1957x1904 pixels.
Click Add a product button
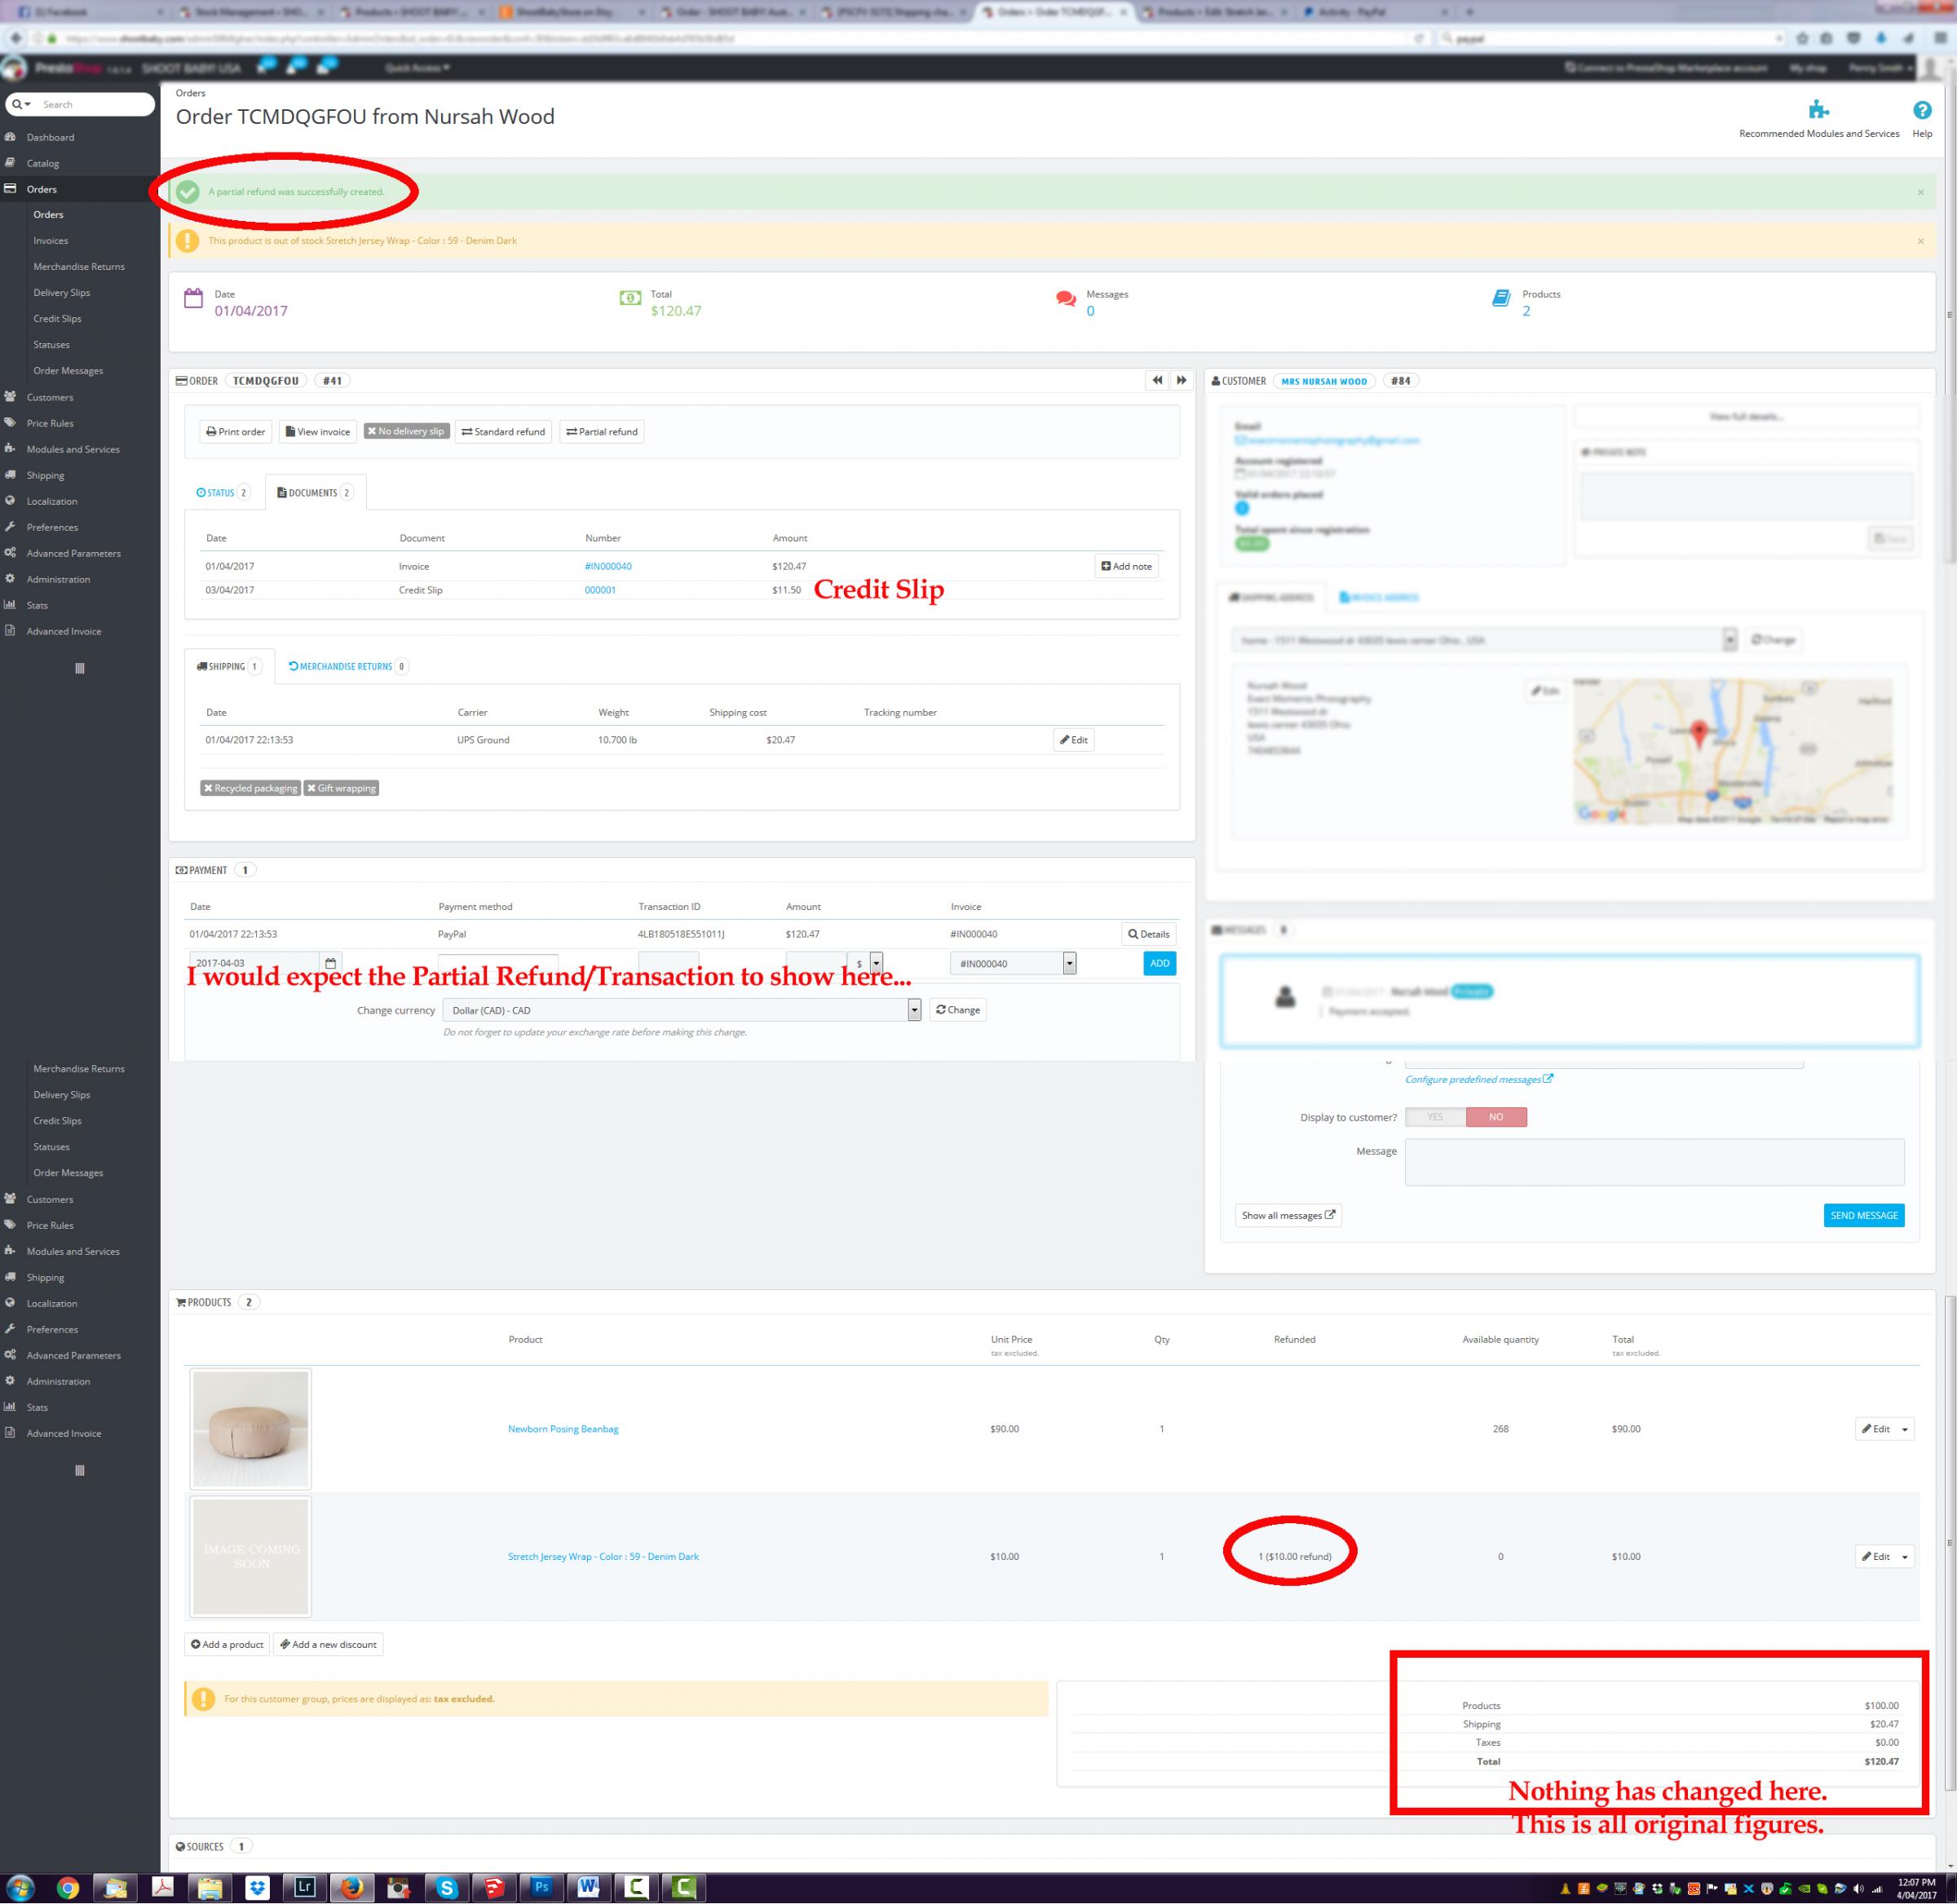[x=227, y=1644]
